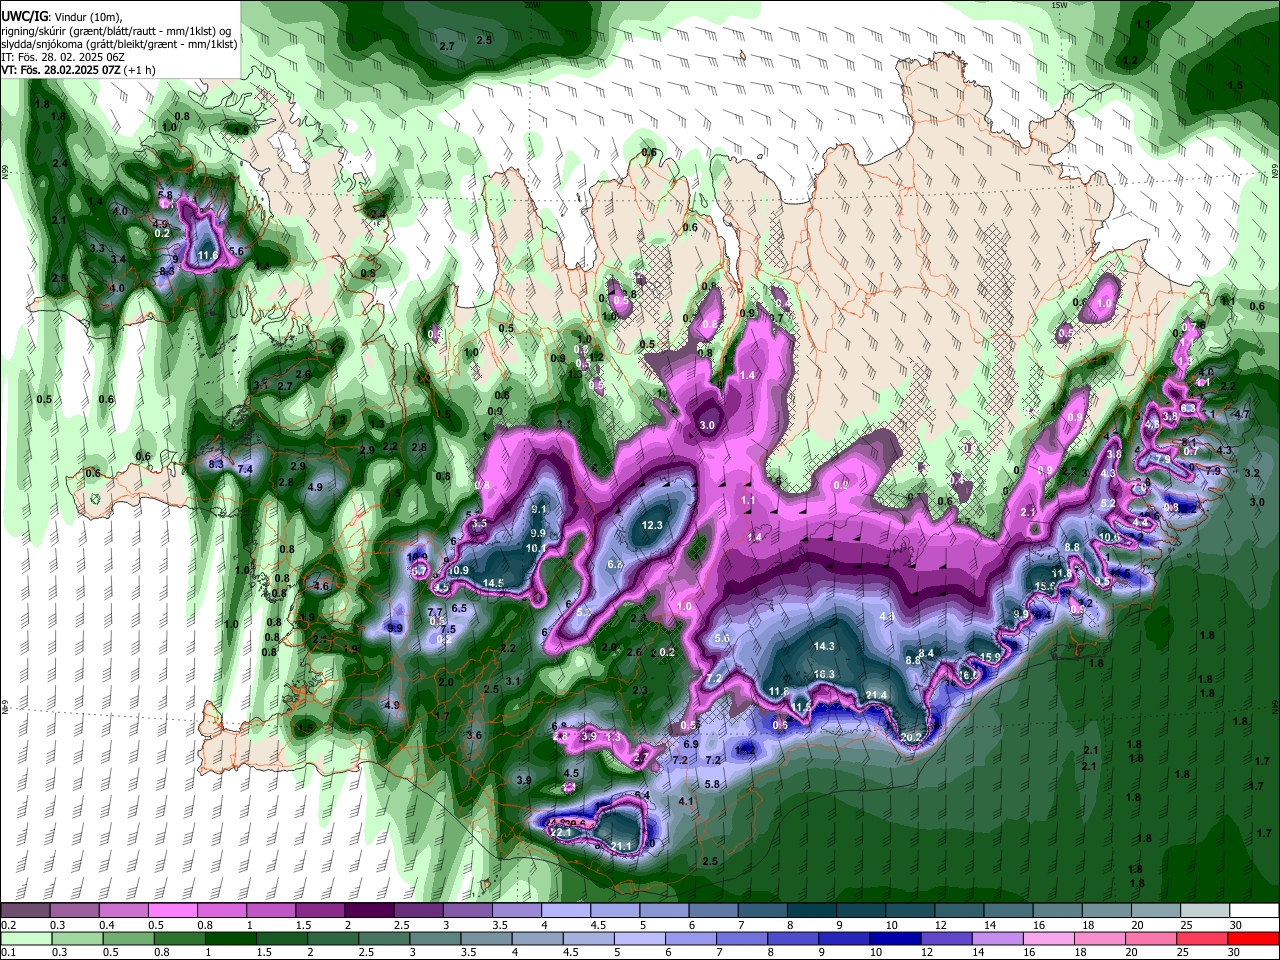1280x960 pixels.
Task: Click the 3.0 value in the purple area
Action: click(x=707, y=425)
